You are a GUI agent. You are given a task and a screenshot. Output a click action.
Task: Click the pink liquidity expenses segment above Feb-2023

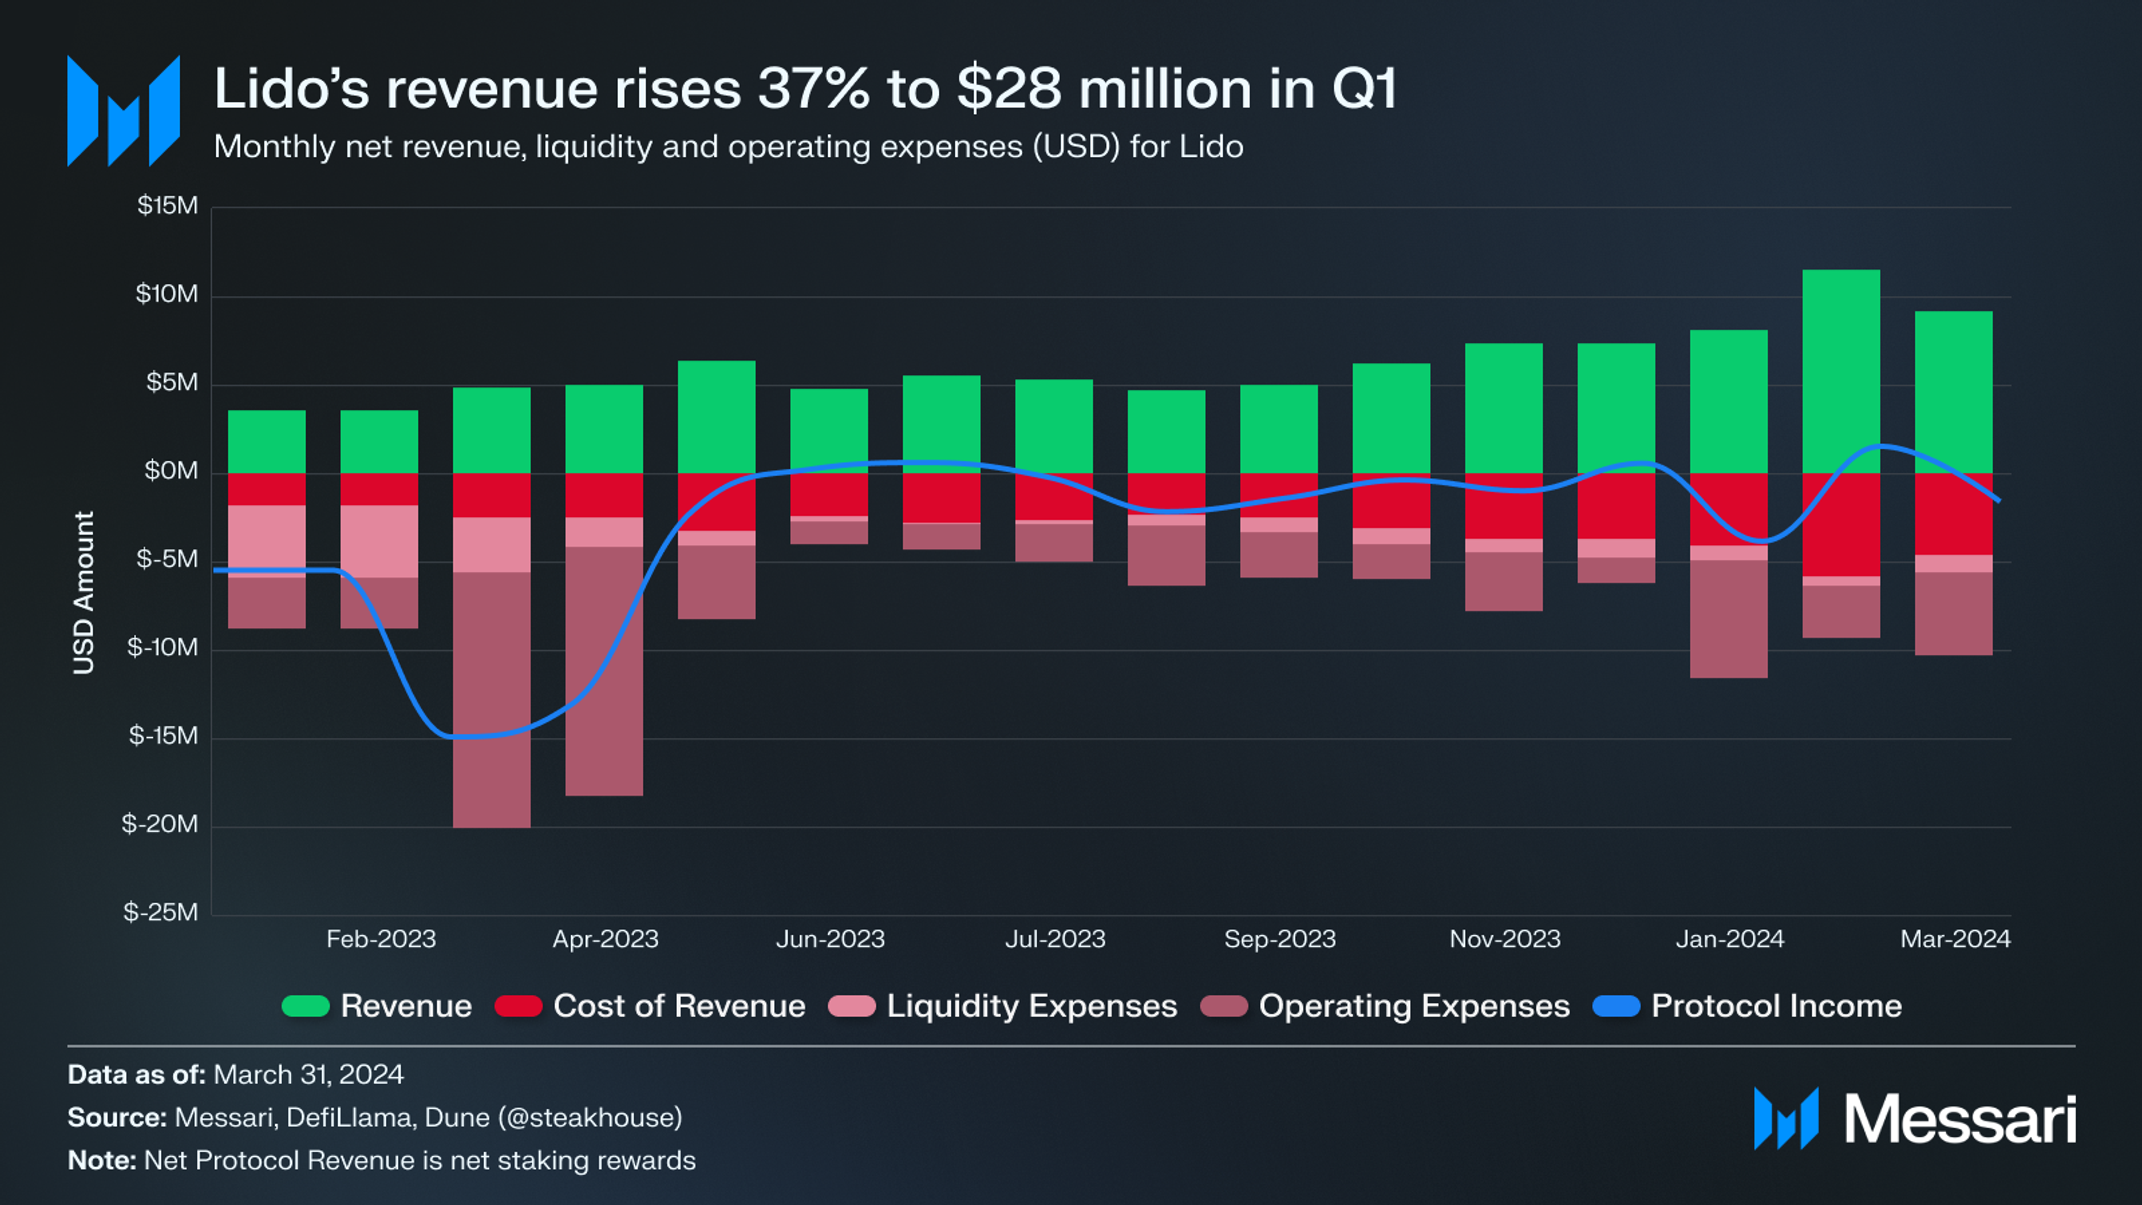379,541
